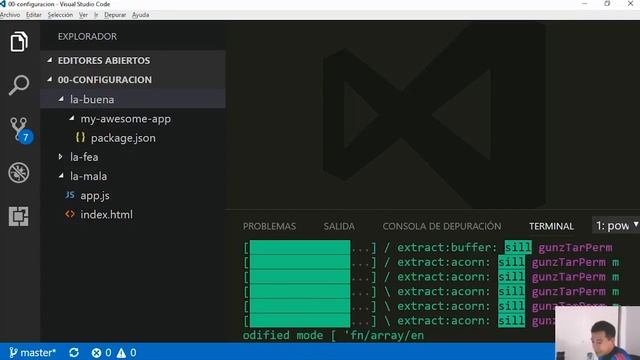Click the sync changes icon in status bar
Viewport: 640px width, 360px height.
(74, 352)
